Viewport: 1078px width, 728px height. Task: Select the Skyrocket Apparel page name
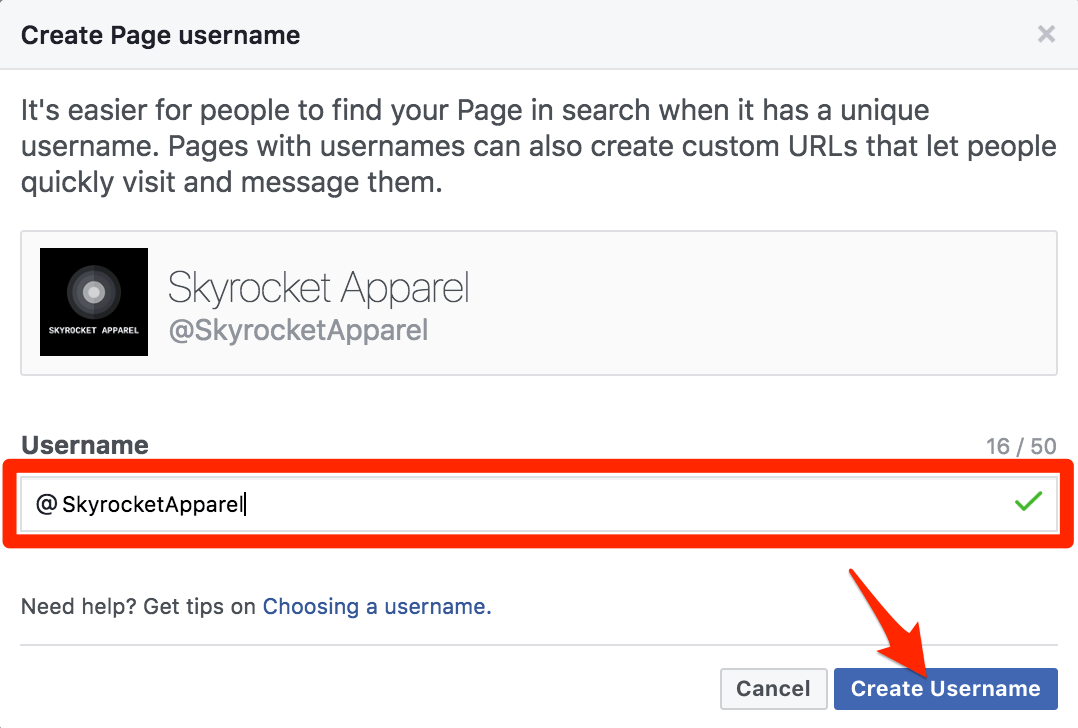click(318, 288)
